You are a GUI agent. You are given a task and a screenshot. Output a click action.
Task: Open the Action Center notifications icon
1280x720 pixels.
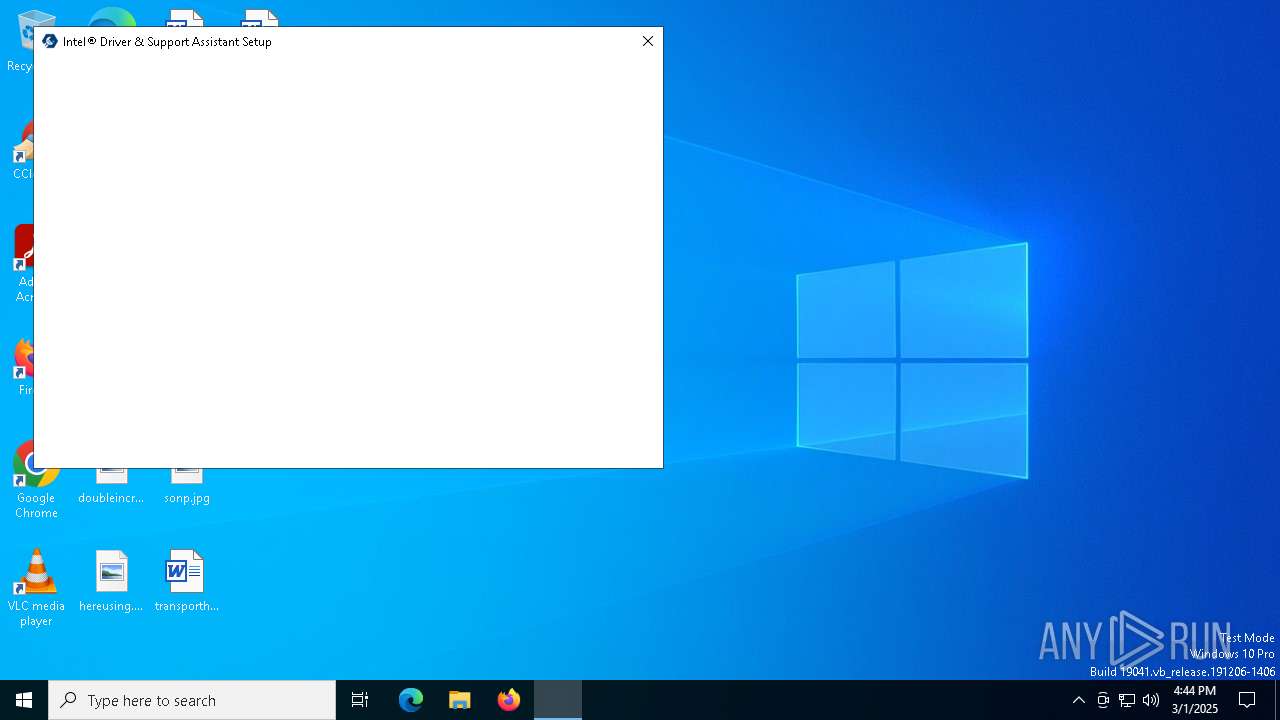(1247, 700)
